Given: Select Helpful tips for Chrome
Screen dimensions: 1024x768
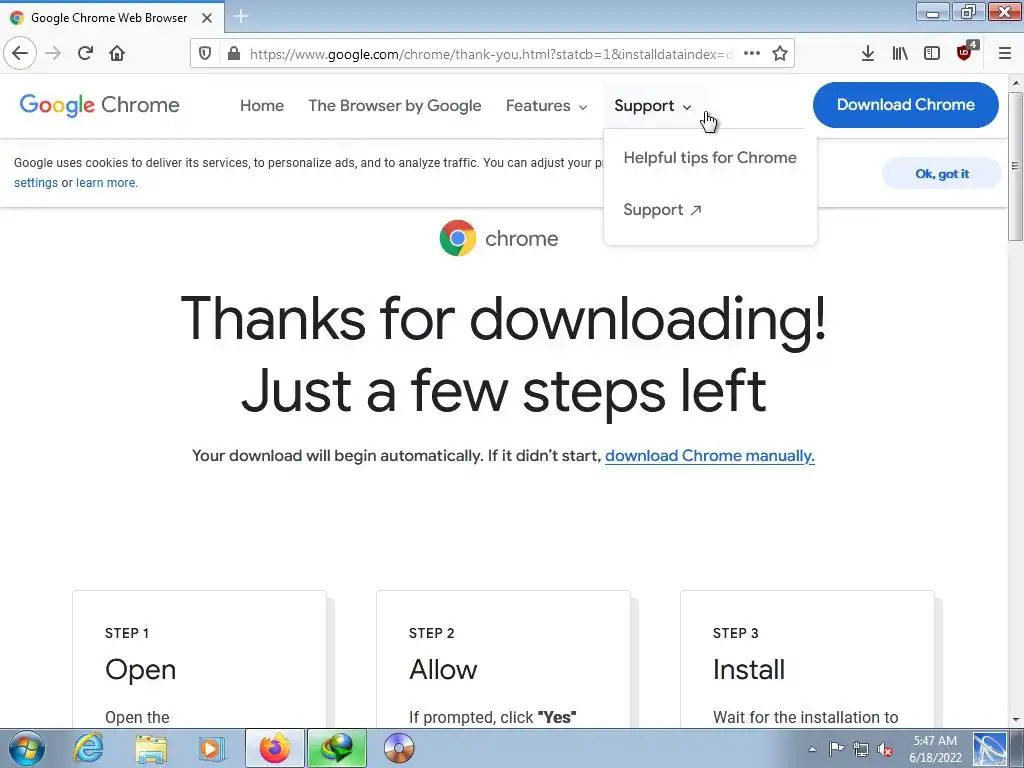Looking at the screenshot, I should (710, 157).
